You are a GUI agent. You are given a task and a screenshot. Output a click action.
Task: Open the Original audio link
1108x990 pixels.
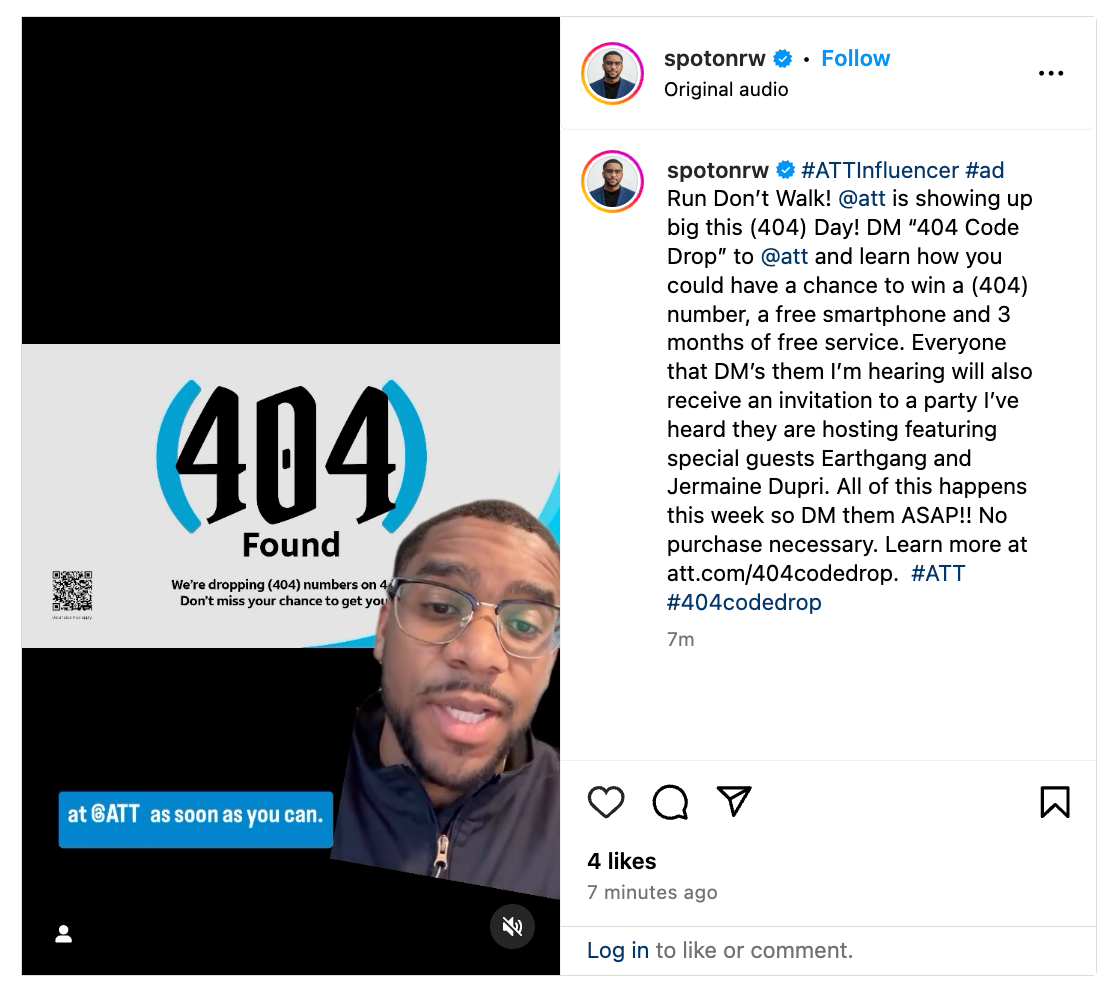[726, 90]
